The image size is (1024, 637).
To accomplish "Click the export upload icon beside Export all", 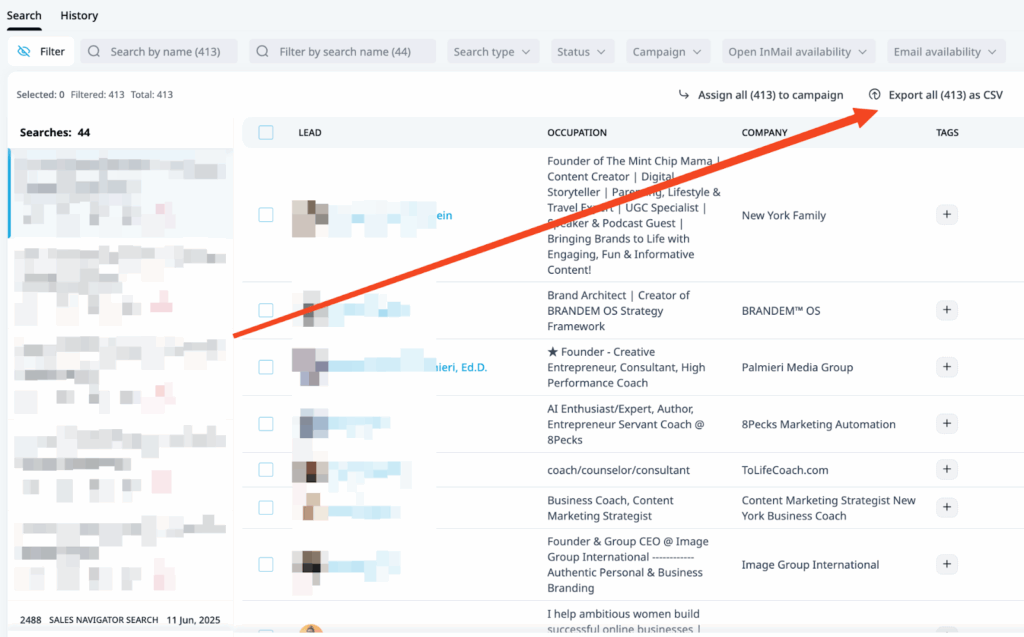I will [874, 95].
